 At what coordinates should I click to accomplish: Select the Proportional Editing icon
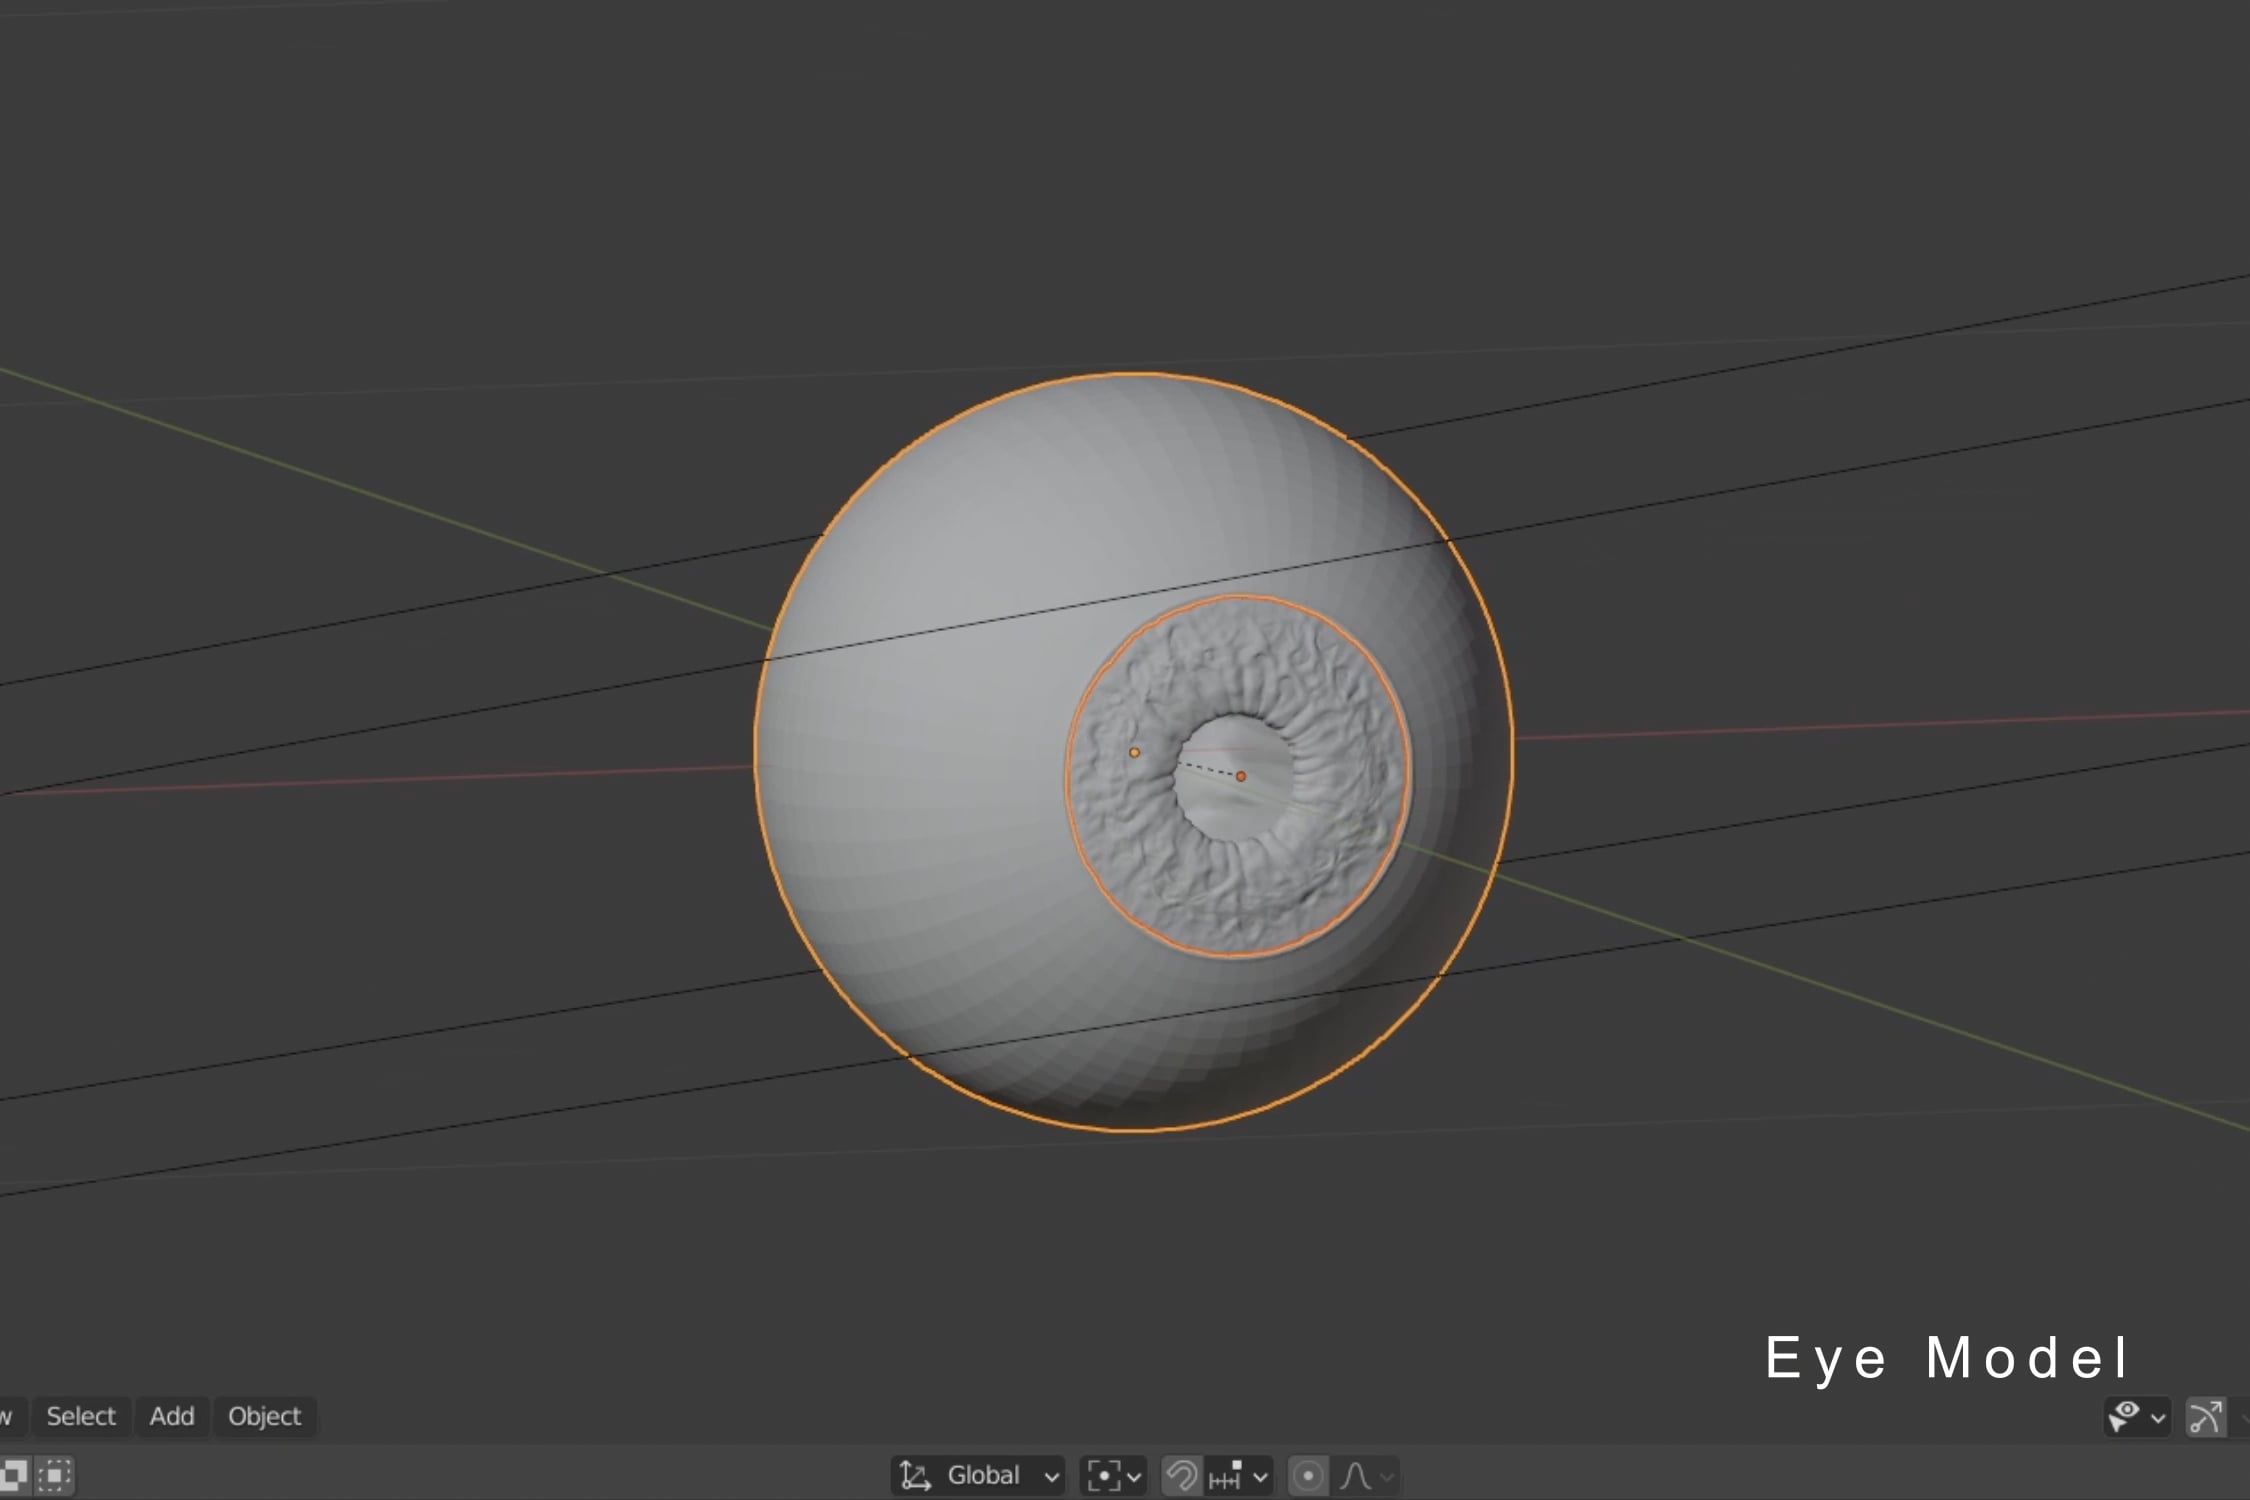tap(1308, 1476)
